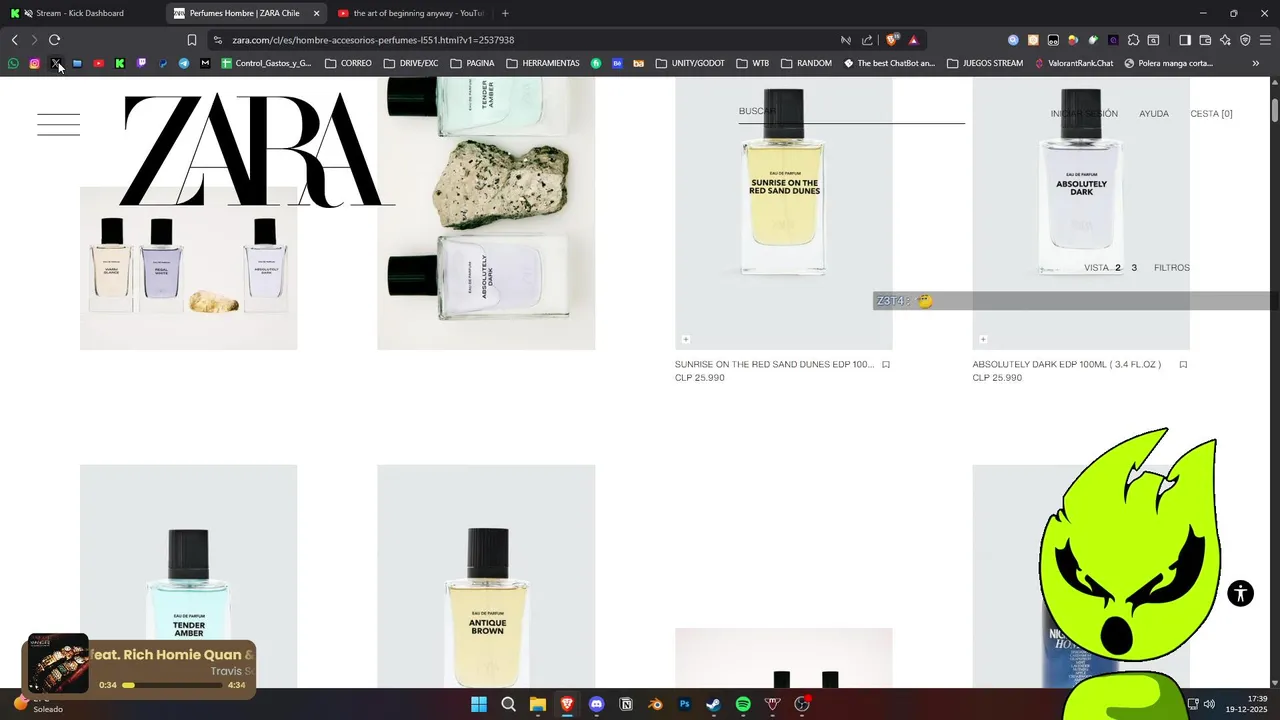Save Sunrise on the Red Sand Dunes bookmark icon
The image size is (1280, 720).
(x=886, y=365)
